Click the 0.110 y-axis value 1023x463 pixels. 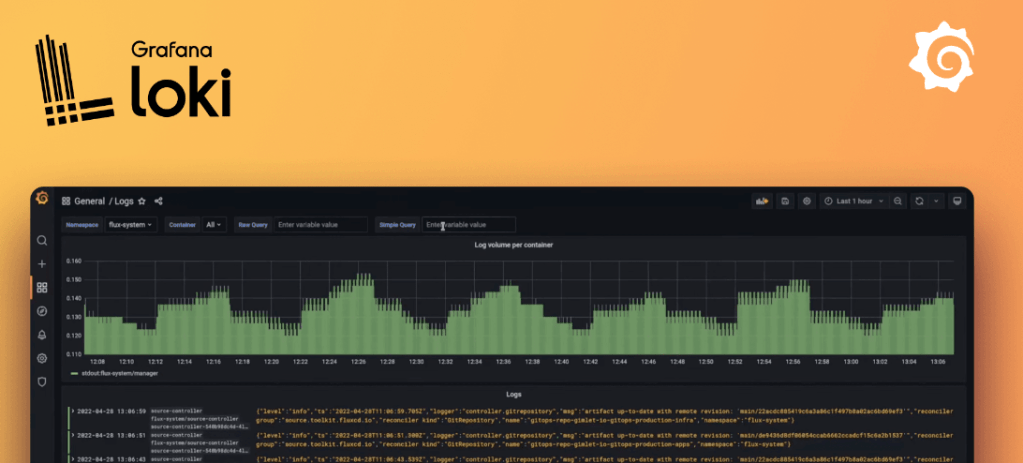pos(74,354)
